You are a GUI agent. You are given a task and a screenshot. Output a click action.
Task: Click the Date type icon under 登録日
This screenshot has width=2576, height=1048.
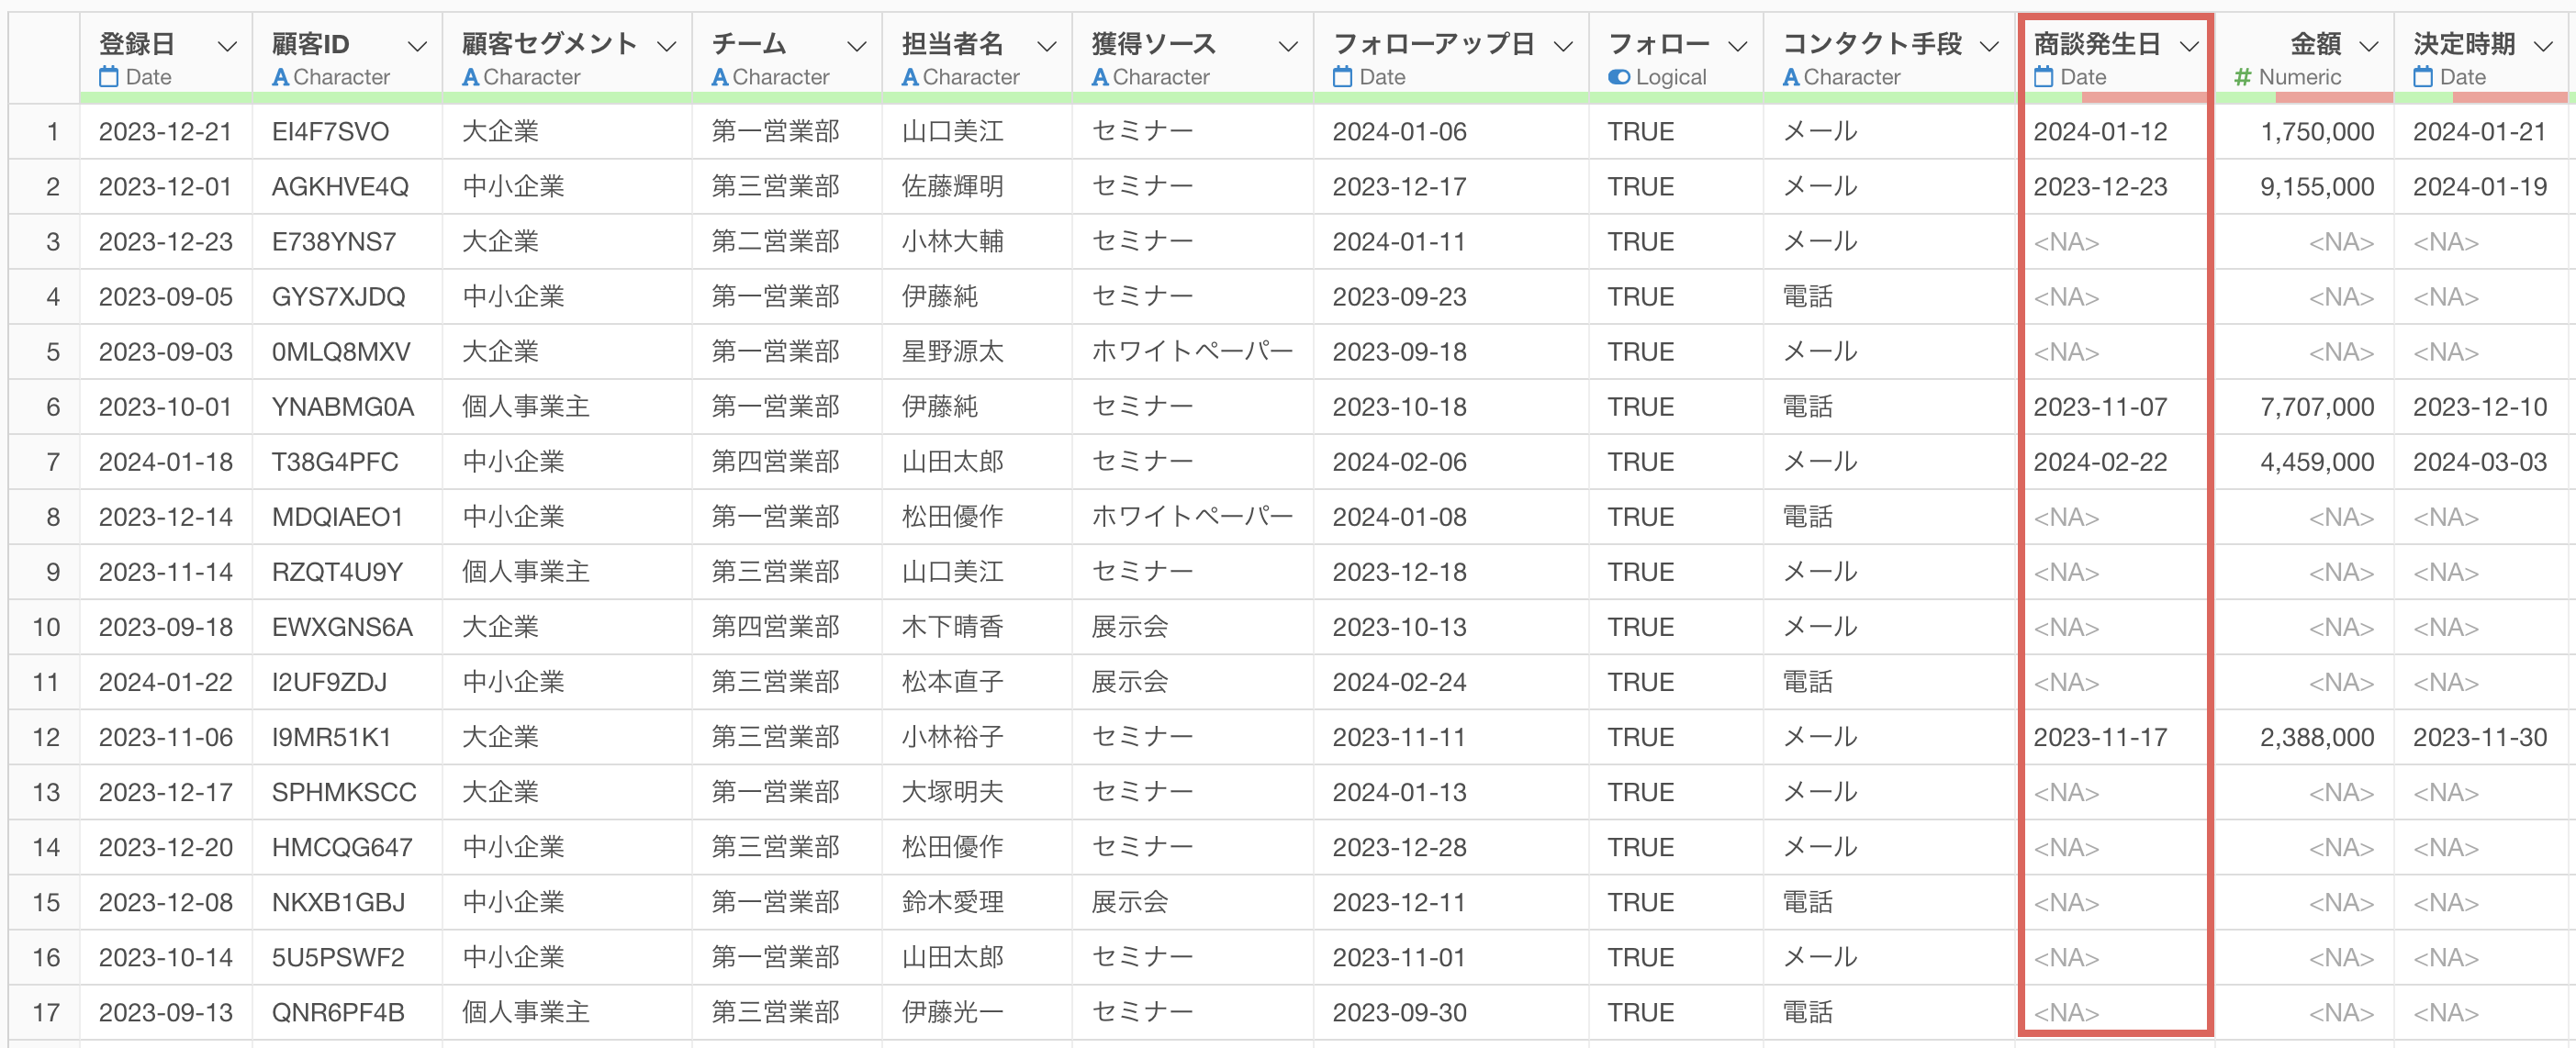(x=109, y=77)
